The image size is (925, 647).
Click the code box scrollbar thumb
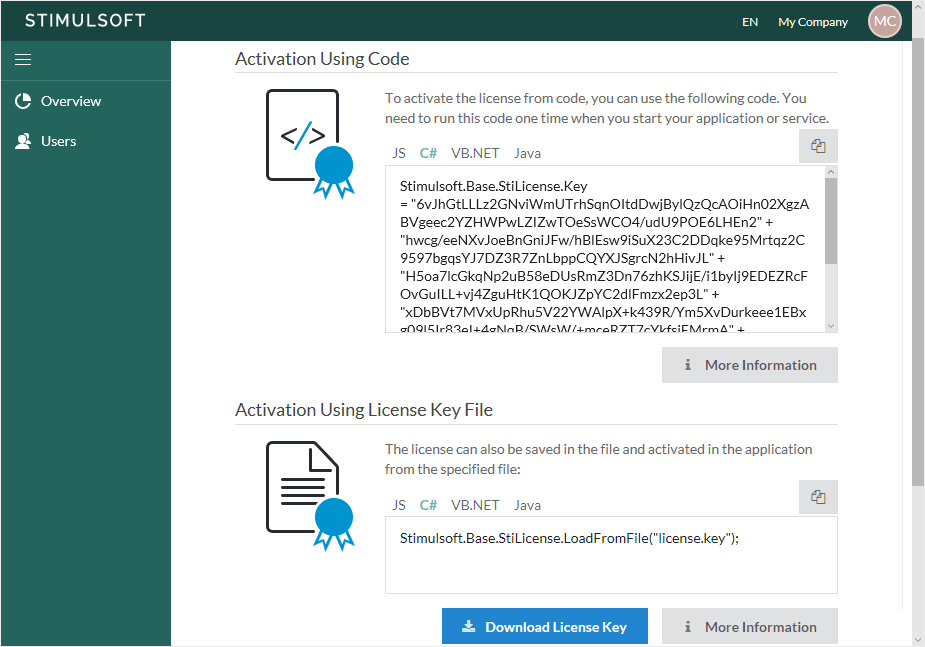(x=831, y=221)
